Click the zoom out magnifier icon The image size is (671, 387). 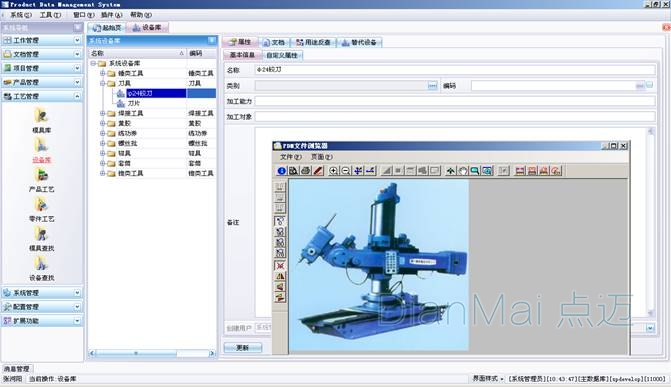pyautogui.click(x=346, y=171)
